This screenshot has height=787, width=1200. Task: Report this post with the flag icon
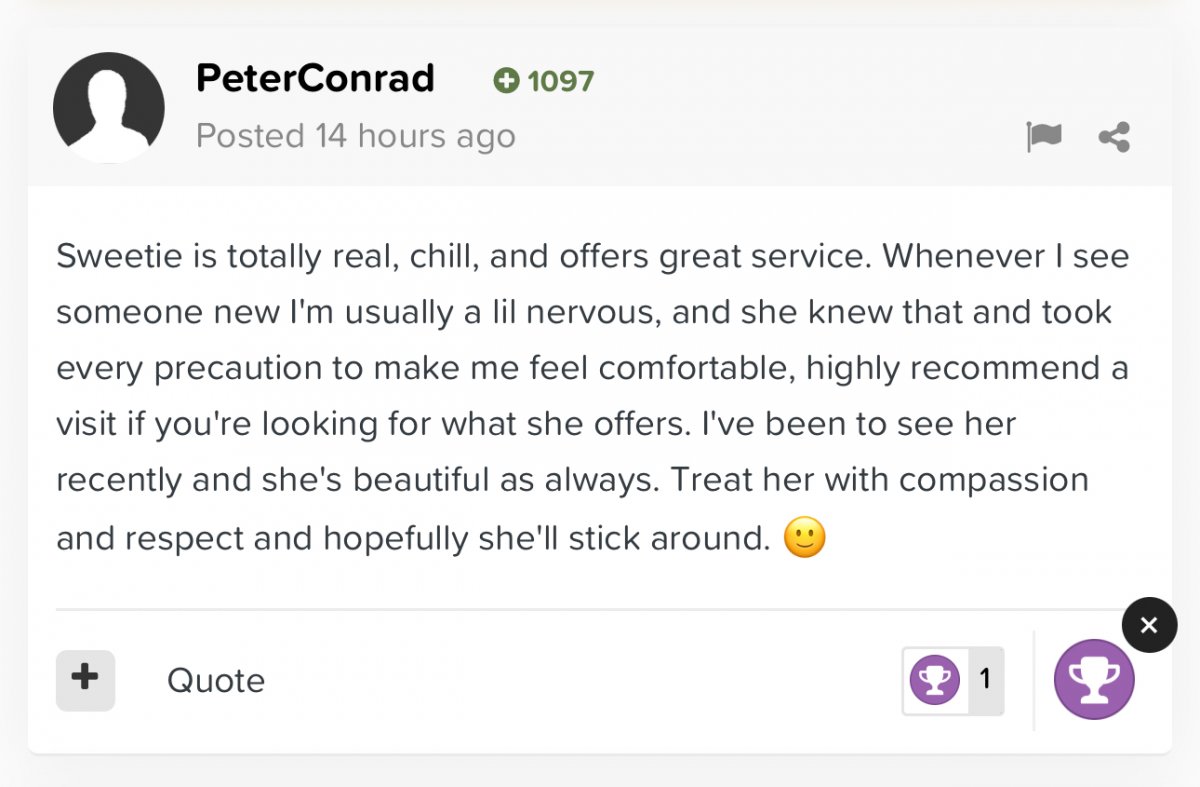pyautogui.click(x=1043, y=136)
